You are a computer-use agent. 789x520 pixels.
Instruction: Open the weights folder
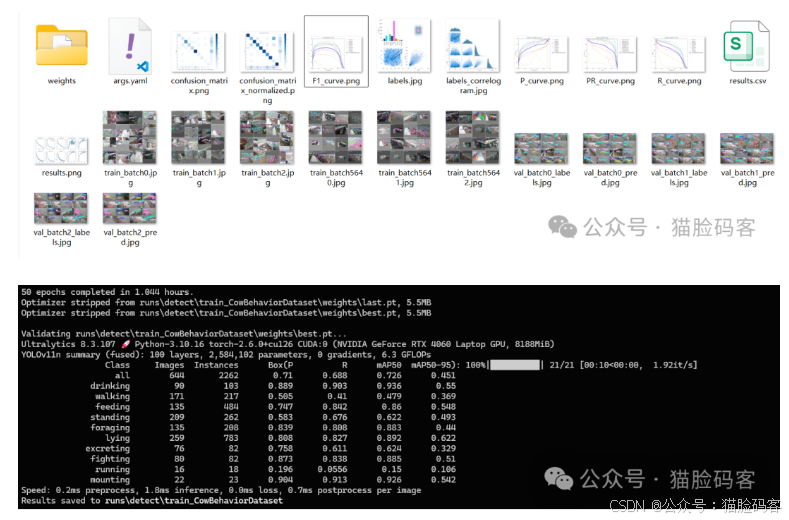61,45
